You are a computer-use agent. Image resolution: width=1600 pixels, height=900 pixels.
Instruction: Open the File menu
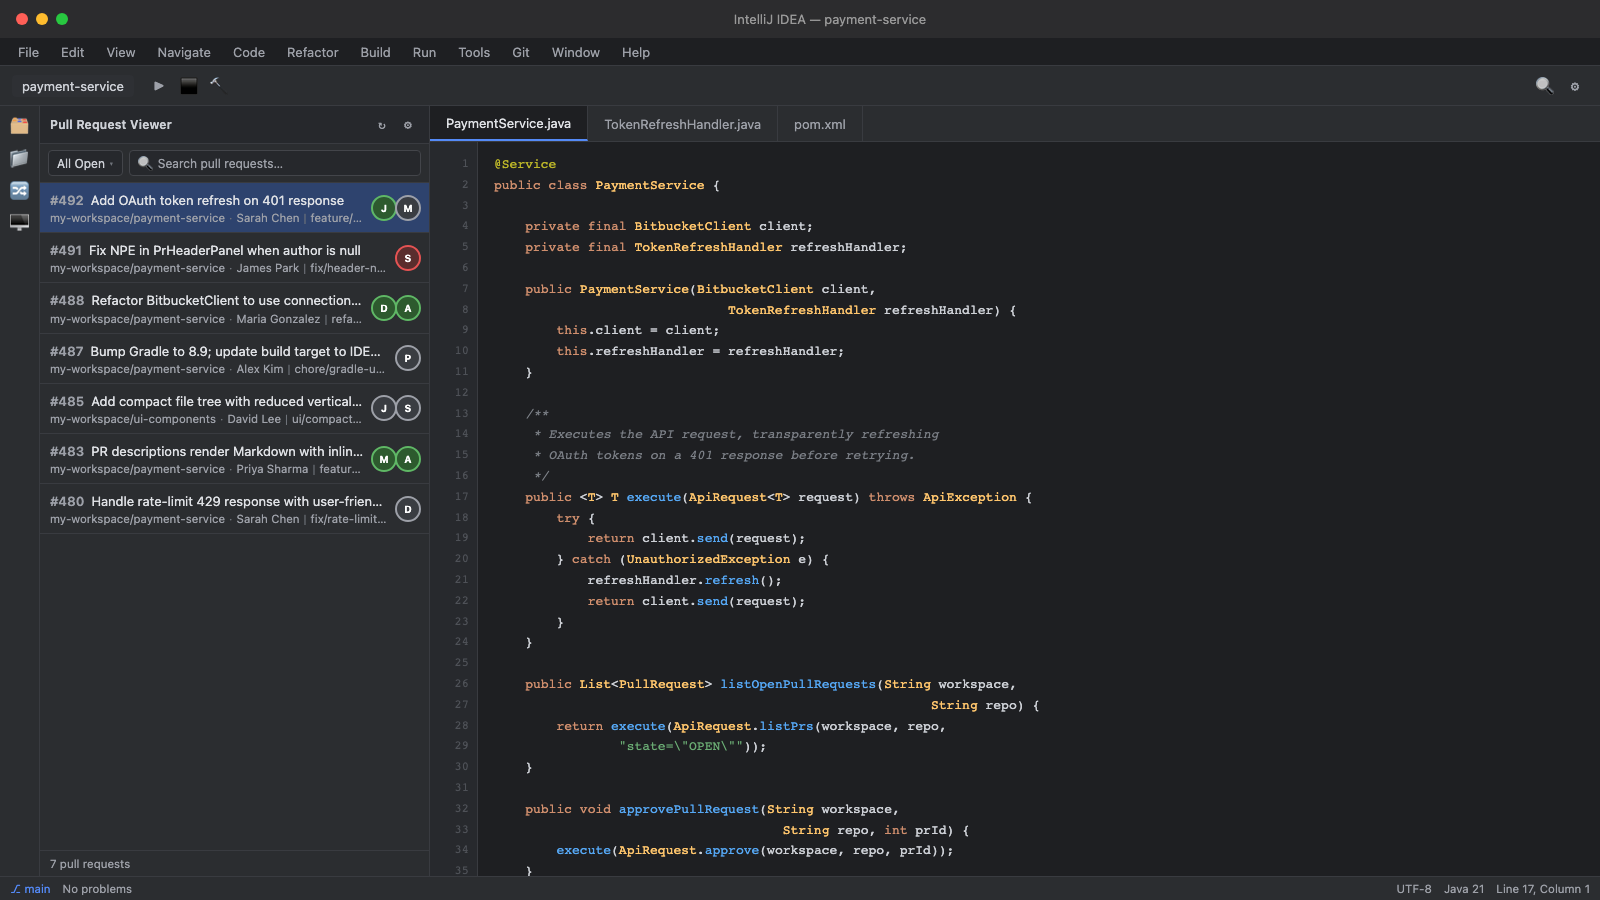click(29, 52)
